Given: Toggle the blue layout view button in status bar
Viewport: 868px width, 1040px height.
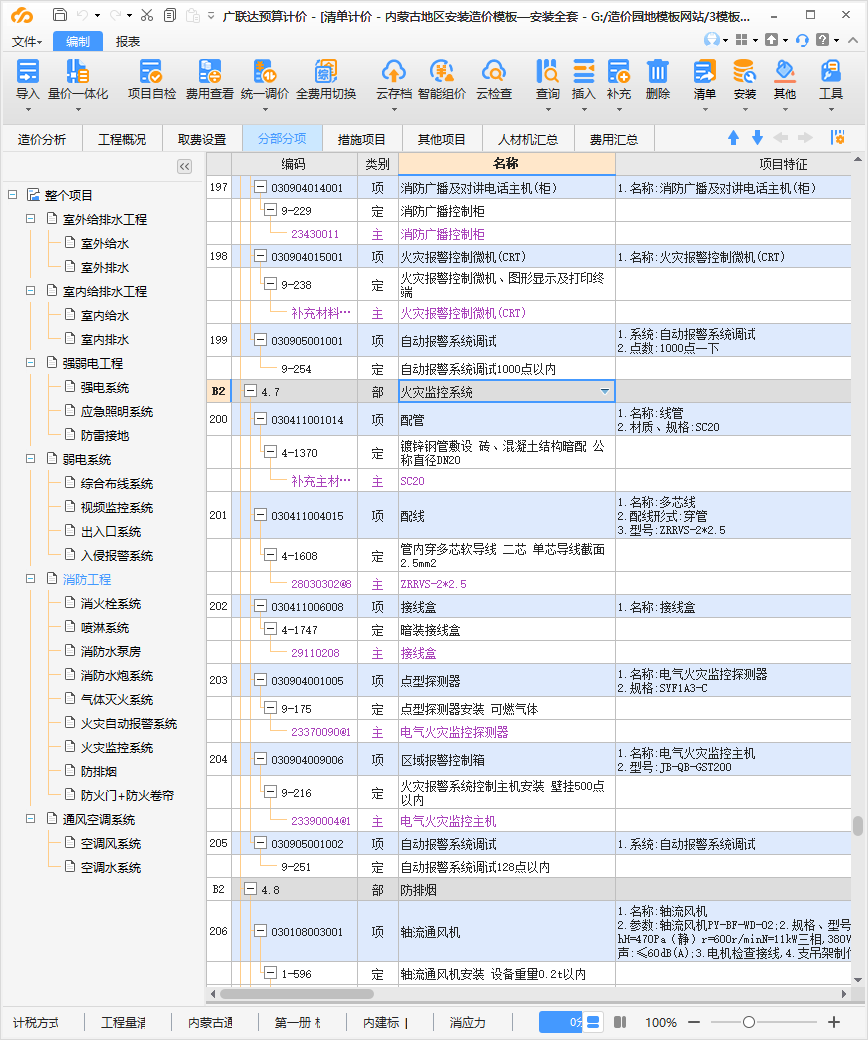Looking at the screenshot, I should click(x=592, y=1022).
